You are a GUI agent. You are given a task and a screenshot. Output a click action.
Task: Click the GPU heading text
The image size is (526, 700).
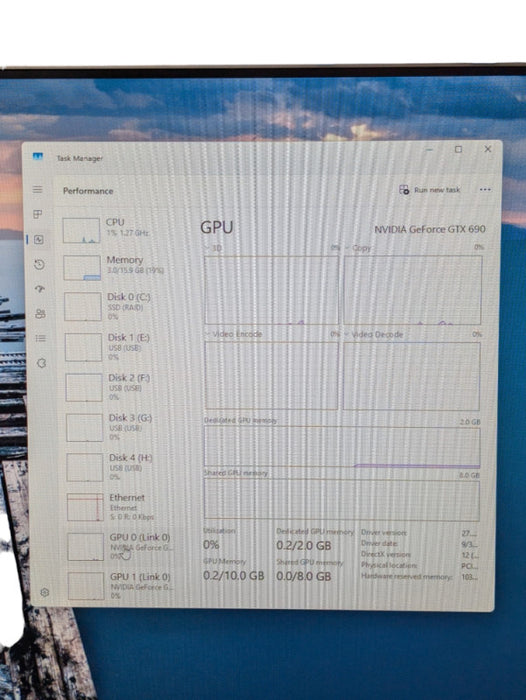[217, 227]
